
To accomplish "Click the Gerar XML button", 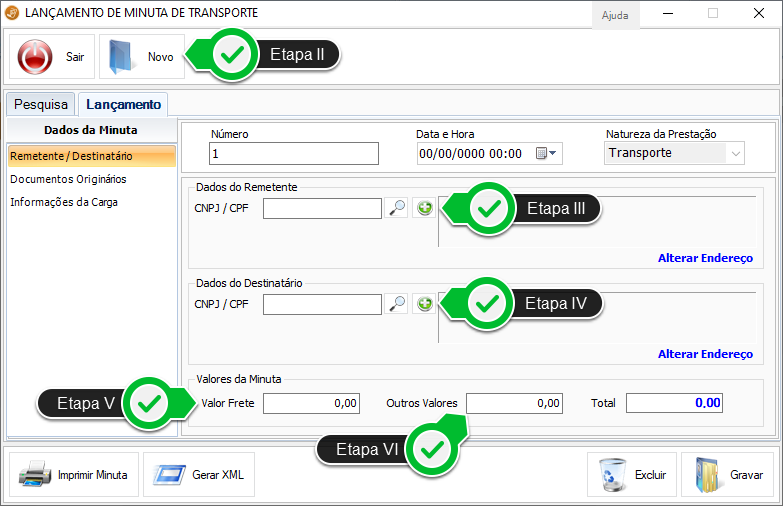I will coord(198,475).
